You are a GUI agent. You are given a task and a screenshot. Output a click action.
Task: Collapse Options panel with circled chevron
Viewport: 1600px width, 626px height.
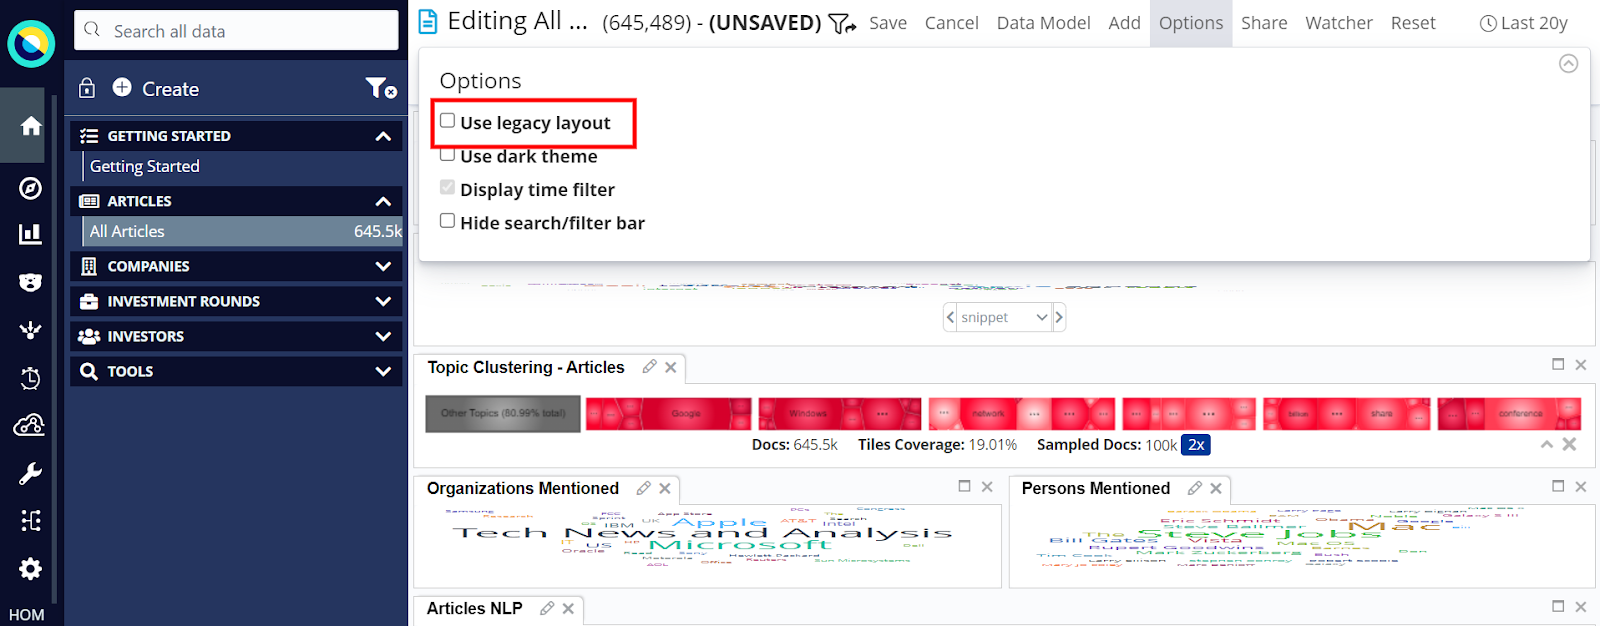pos(1568,63)
